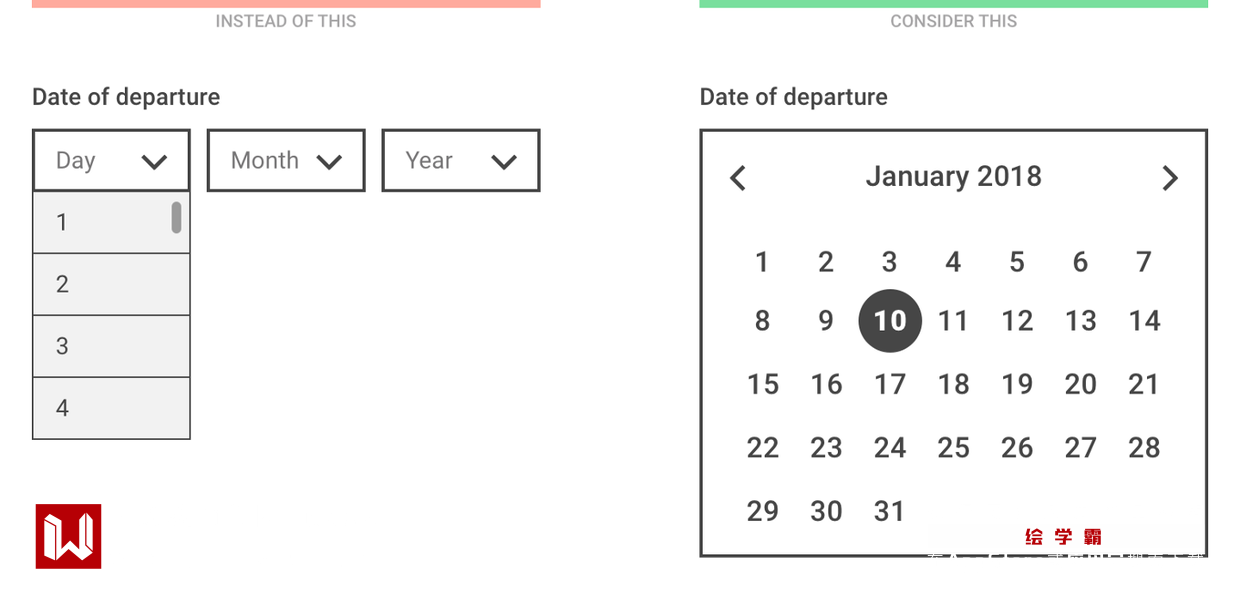The width and height of the screenshot is (1240, 594).
Task: Select the highlighted date 10
Action: tap(890, 321)
